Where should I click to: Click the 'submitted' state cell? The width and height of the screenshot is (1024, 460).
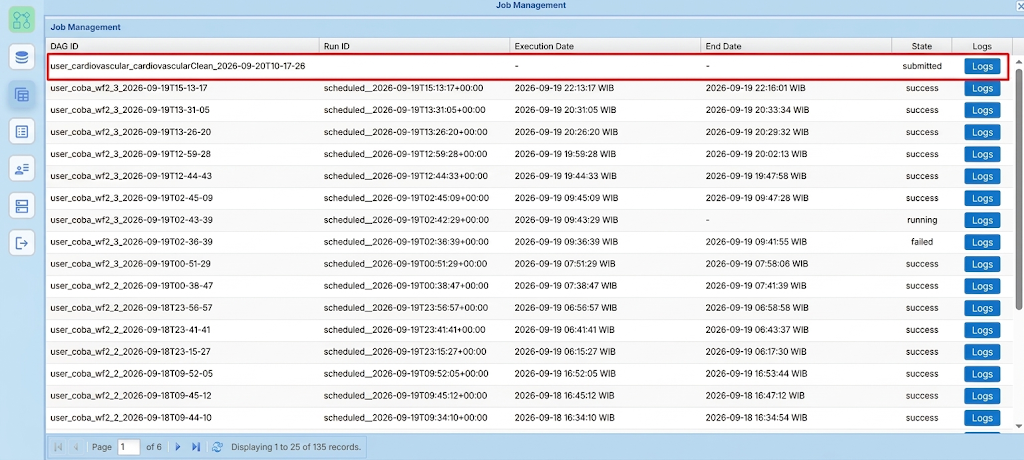click(922, 66)
